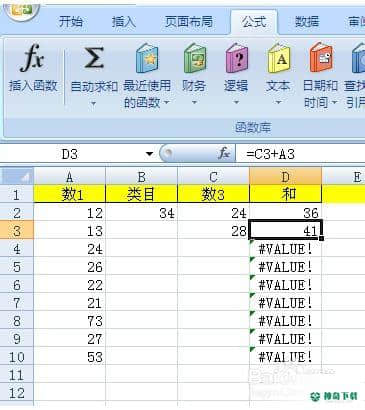Click the formula bar showing =C3+A3

point(300,154)
